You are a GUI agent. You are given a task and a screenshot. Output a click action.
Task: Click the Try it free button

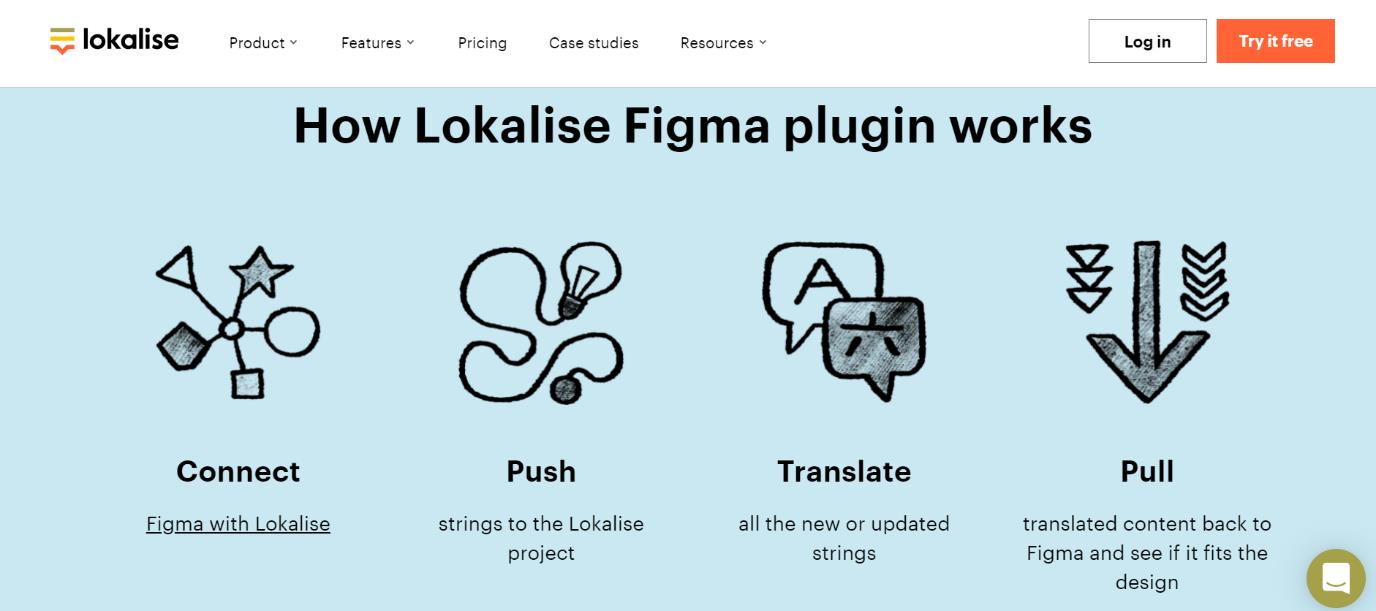click(x=1275, y=41)
